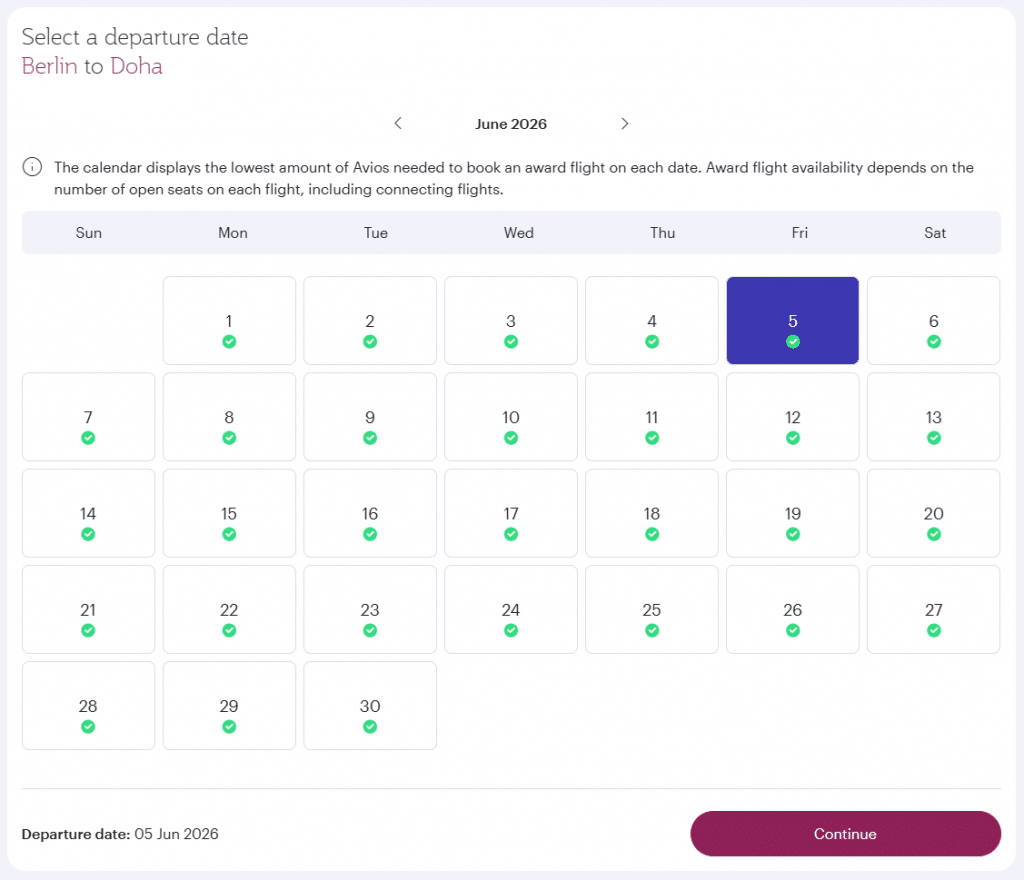
Task: Click the green check icon on June 15
Action: click(x=229, y=534)
